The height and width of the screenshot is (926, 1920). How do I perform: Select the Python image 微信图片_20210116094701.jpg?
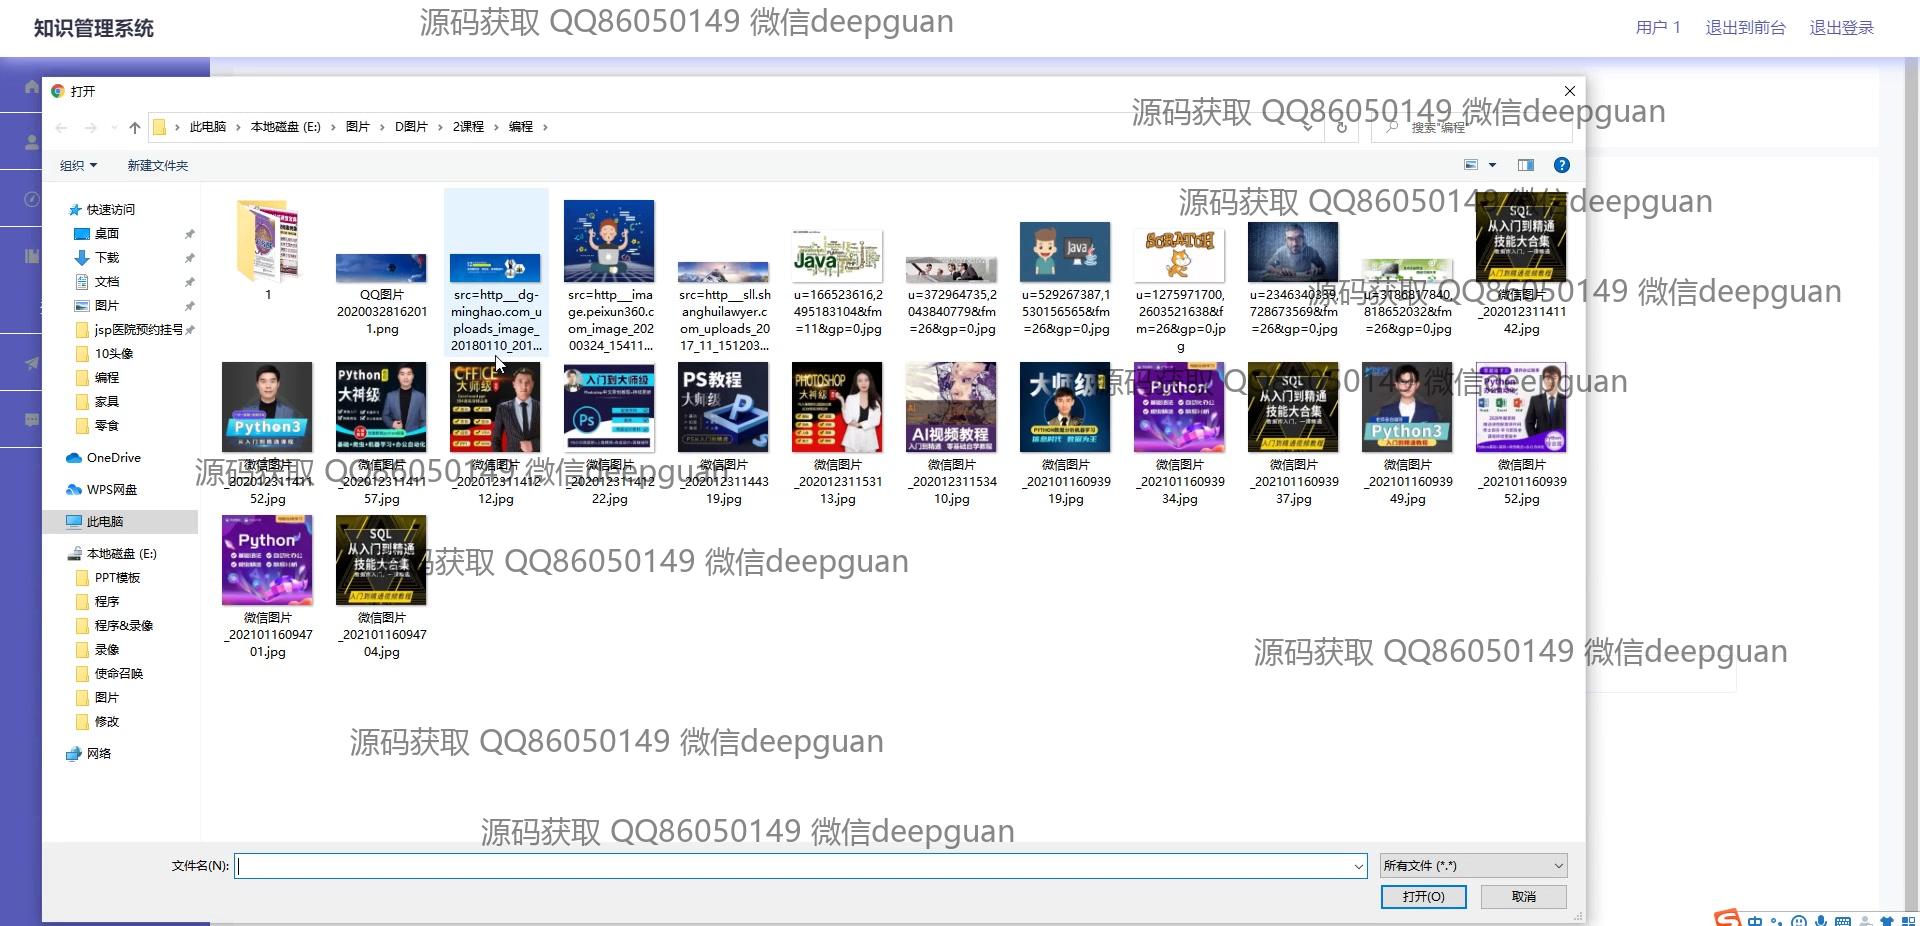[267, 587]
